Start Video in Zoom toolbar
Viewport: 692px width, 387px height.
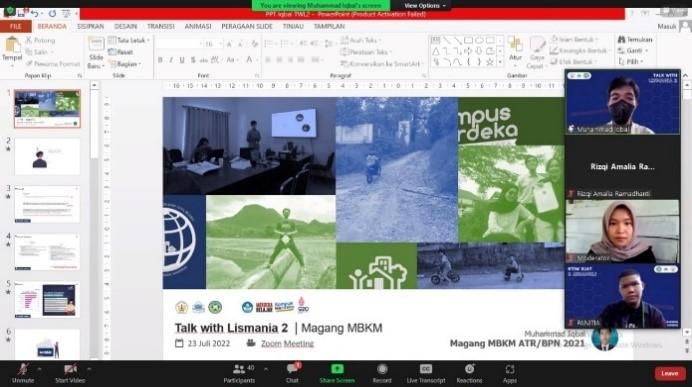70,373
